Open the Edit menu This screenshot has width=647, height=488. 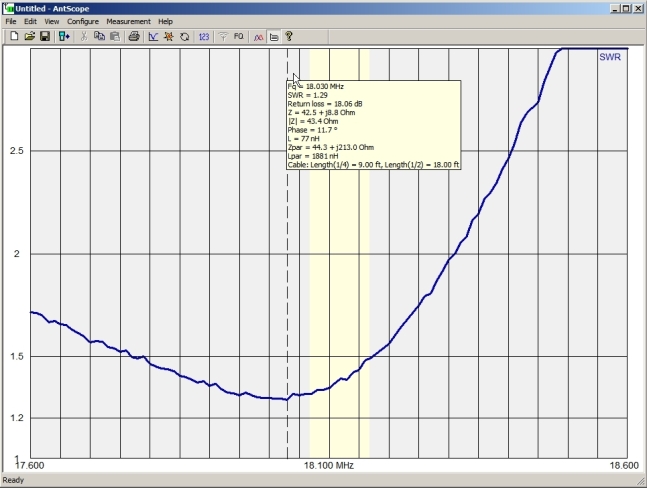coord(30,21)
